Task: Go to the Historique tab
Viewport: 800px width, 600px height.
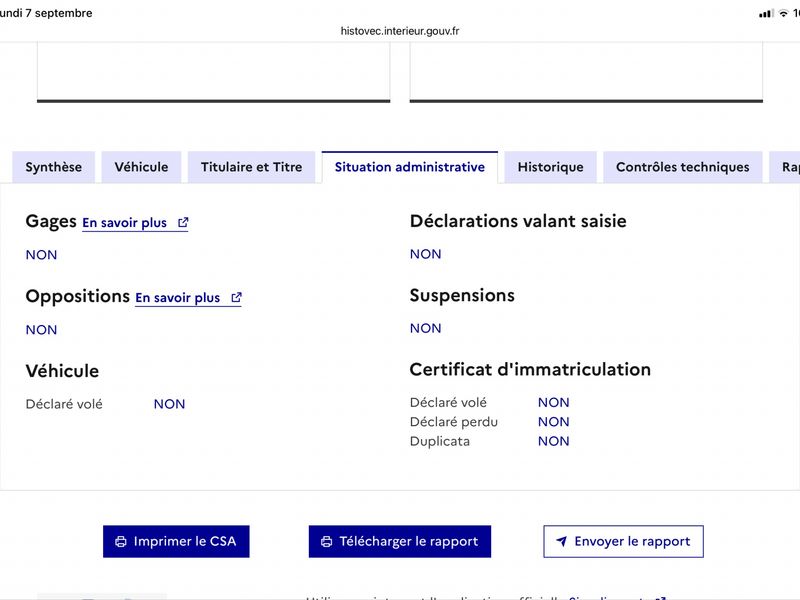Action: pyautogui.click(x=551, y=167)
